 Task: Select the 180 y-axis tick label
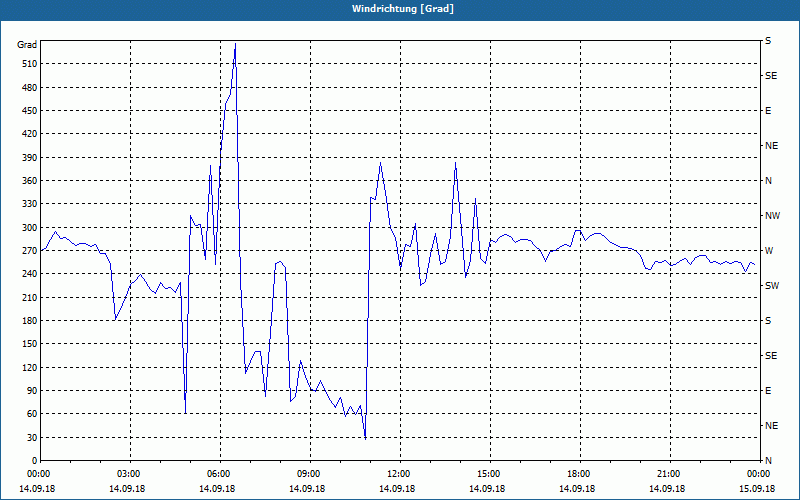(x=30, y=321)
